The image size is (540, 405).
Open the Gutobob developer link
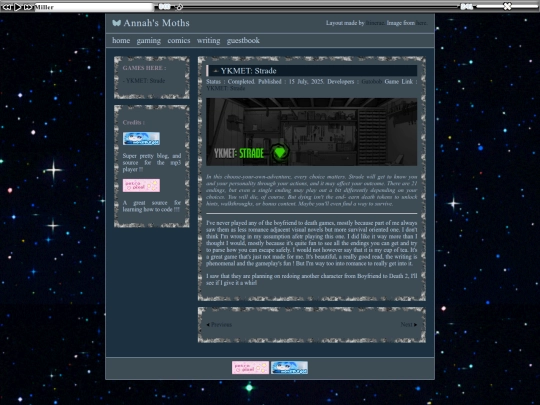[372, 82]
